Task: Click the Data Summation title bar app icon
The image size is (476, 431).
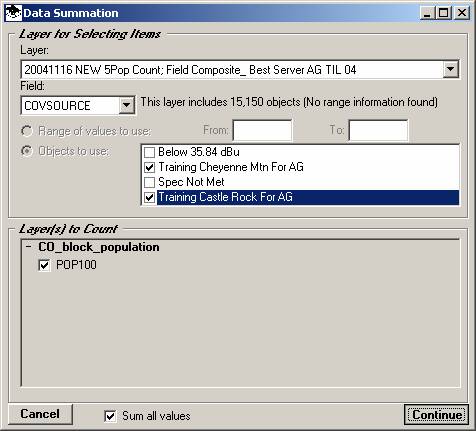Action: [x=14, y=13]
